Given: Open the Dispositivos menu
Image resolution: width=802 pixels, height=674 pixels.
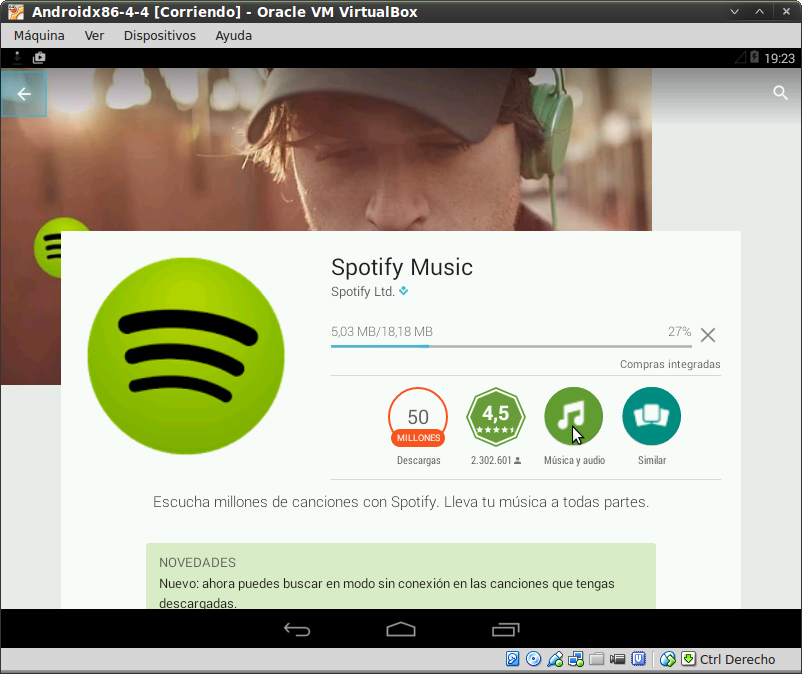Looking at the screenshot, I should [159, 35].
